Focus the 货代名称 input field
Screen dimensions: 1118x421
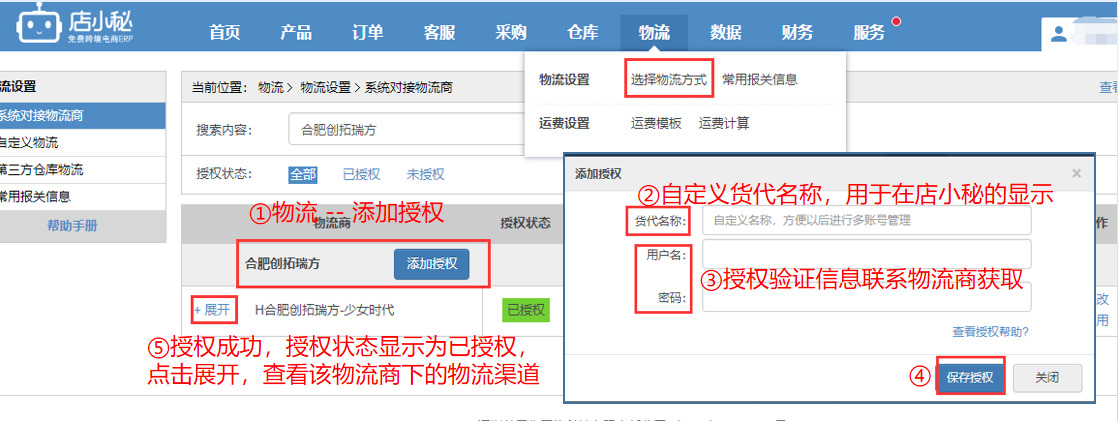[x=867, y=220]
